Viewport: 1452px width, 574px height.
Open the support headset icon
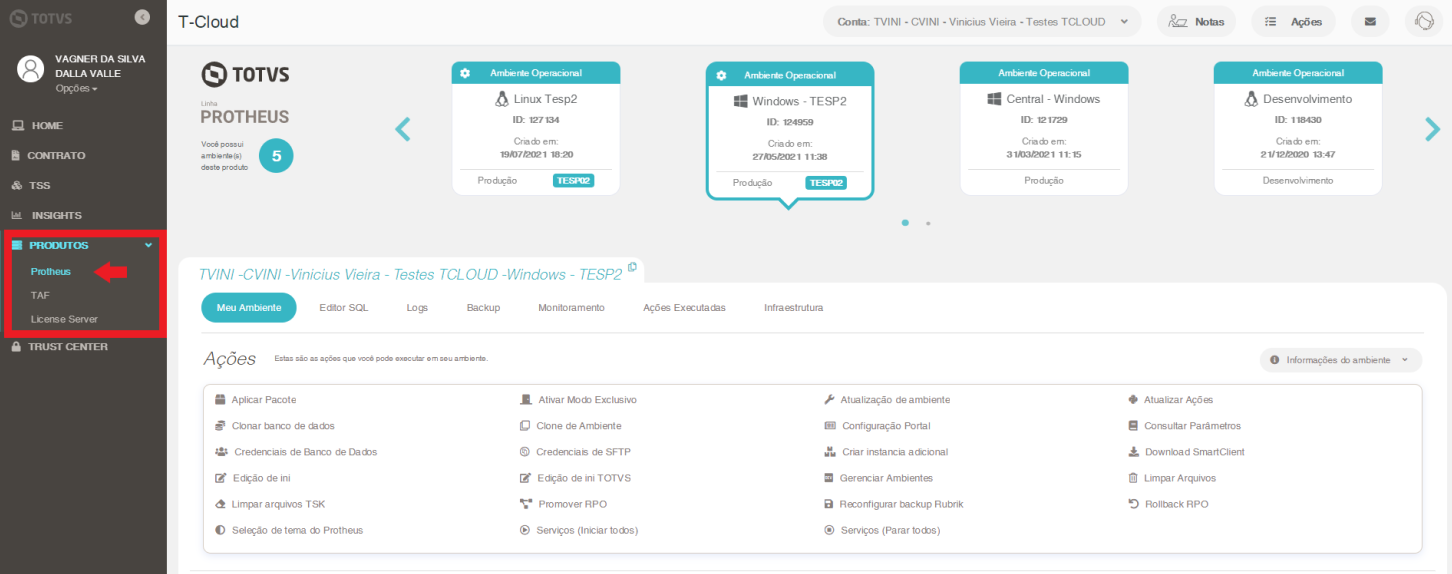tap(1423, 21)
